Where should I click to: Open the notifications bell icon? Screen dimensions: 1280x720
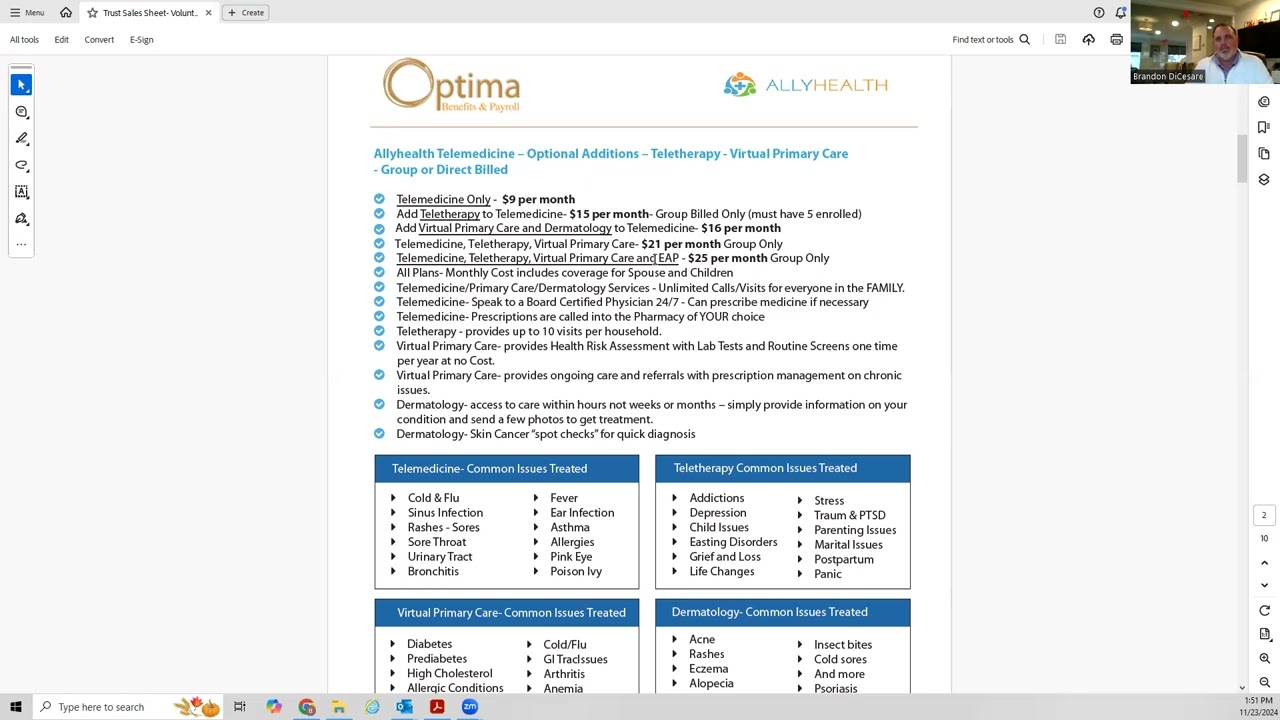coord(1121,12)
